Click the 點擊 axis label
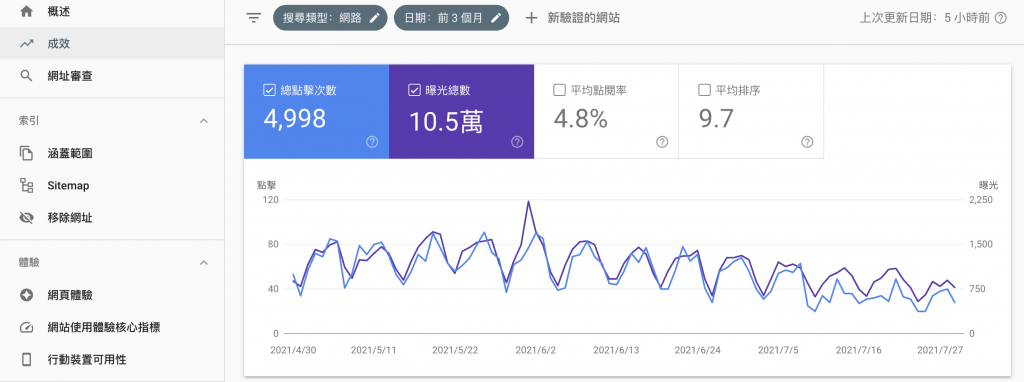Screen dimensions: 1024x382 (266, 185)
